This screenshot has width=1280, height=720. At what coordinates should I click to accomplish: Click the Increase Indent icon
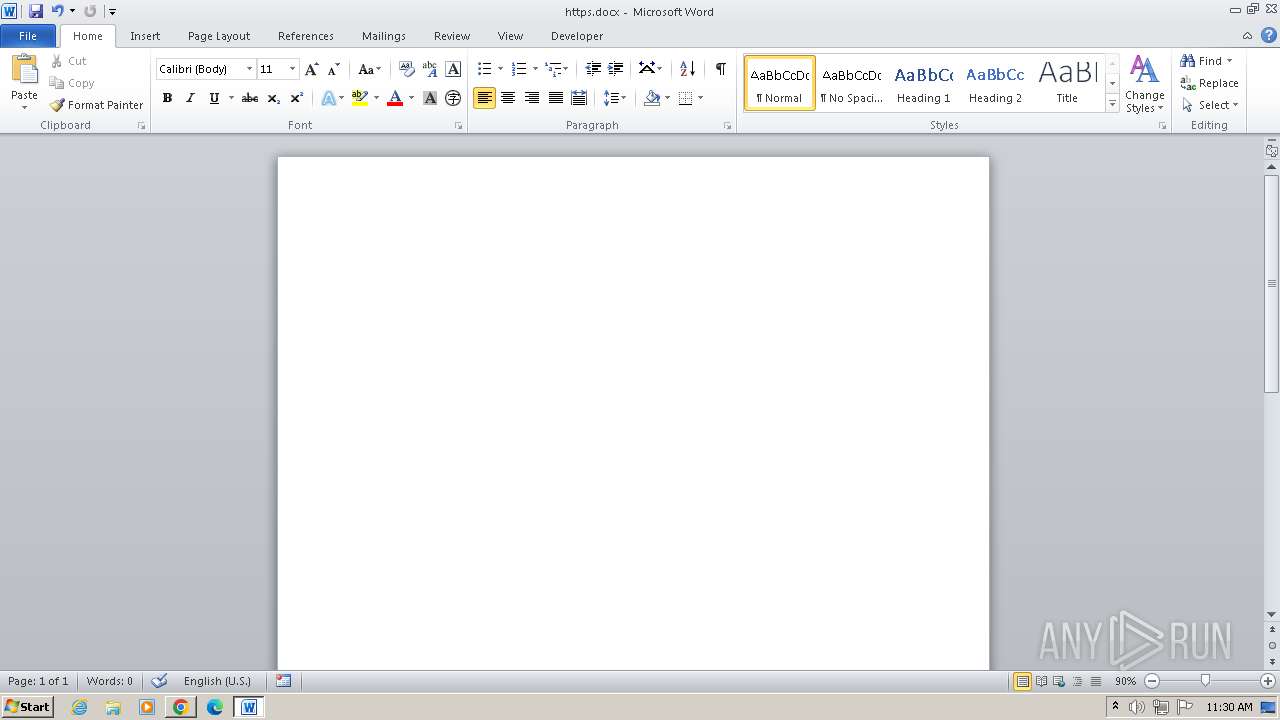point(616,69)
